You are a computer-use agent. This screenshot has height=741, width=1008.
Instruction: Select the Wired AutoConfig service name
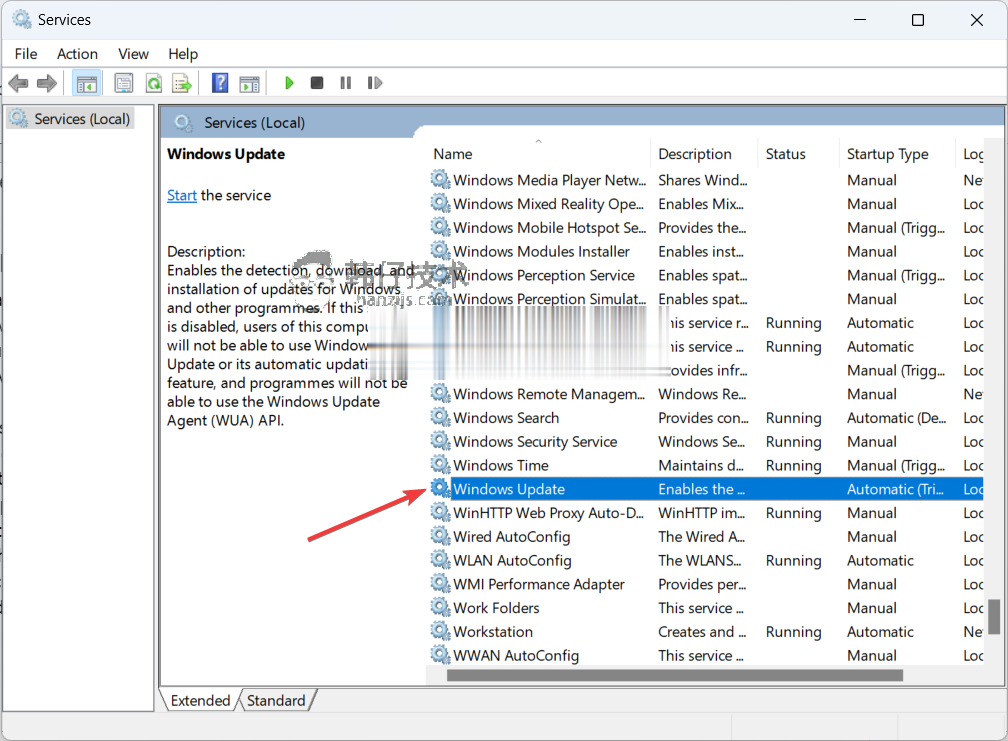[512, 537]
